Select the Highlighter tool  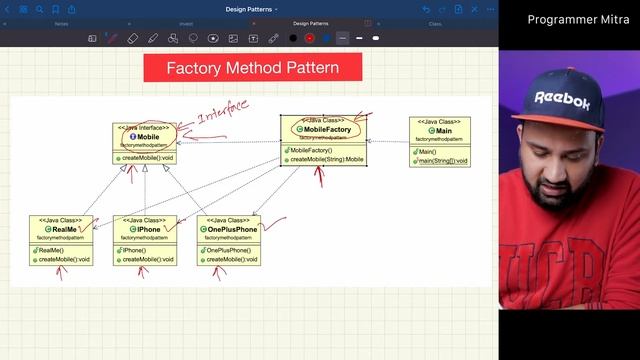[x=153, y=38]
